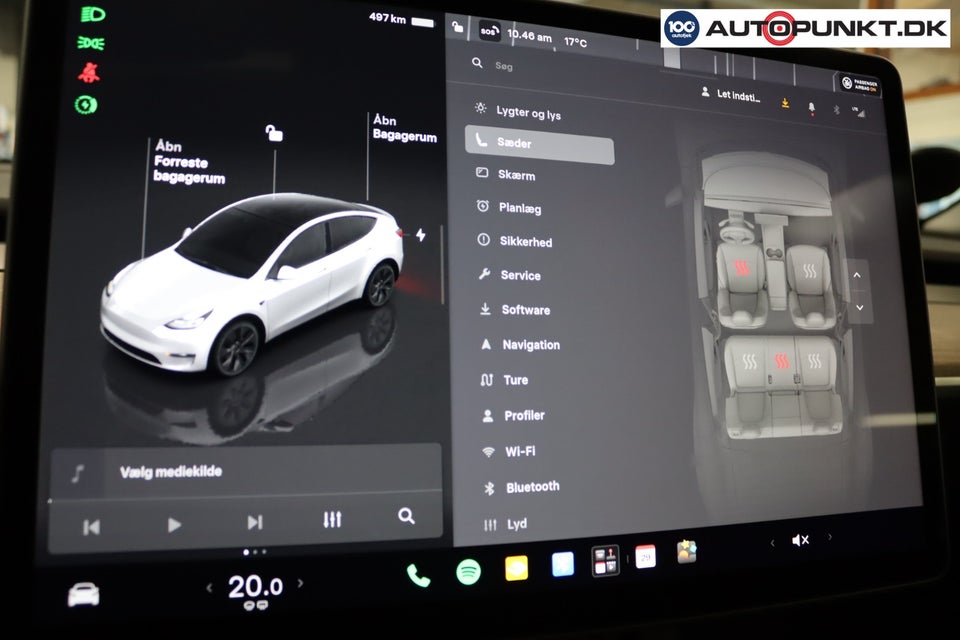Image resolution: width=960 pixels, height=640 pixels.
Task: Select Vælg mediekilde media source
Action: pos(171,472)
